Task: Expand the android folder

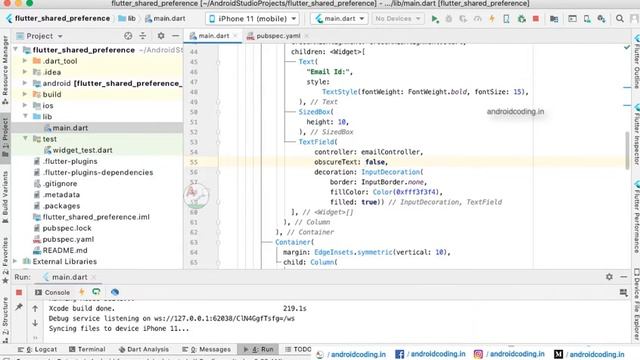Action: click(25, 83)
